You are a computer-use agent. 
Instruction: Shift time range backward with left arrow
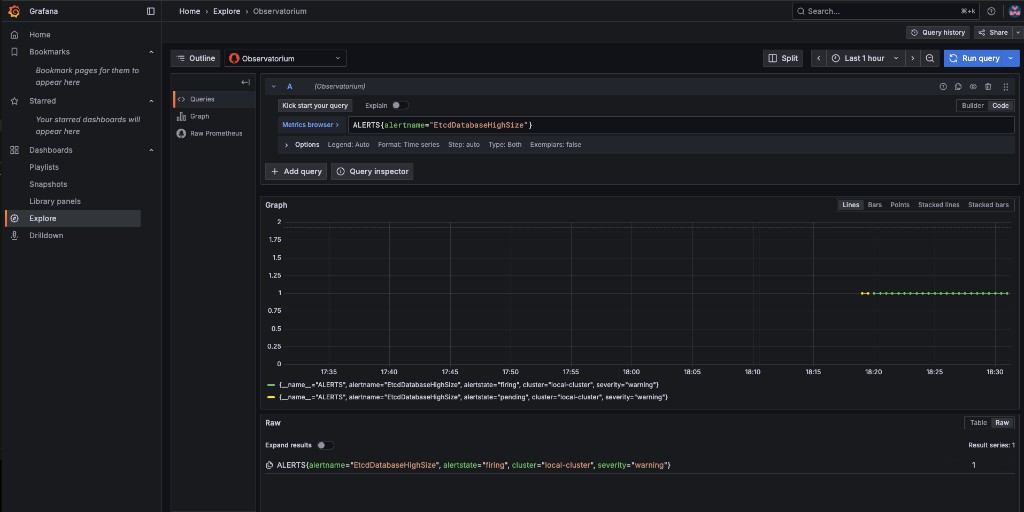[819, 58]
